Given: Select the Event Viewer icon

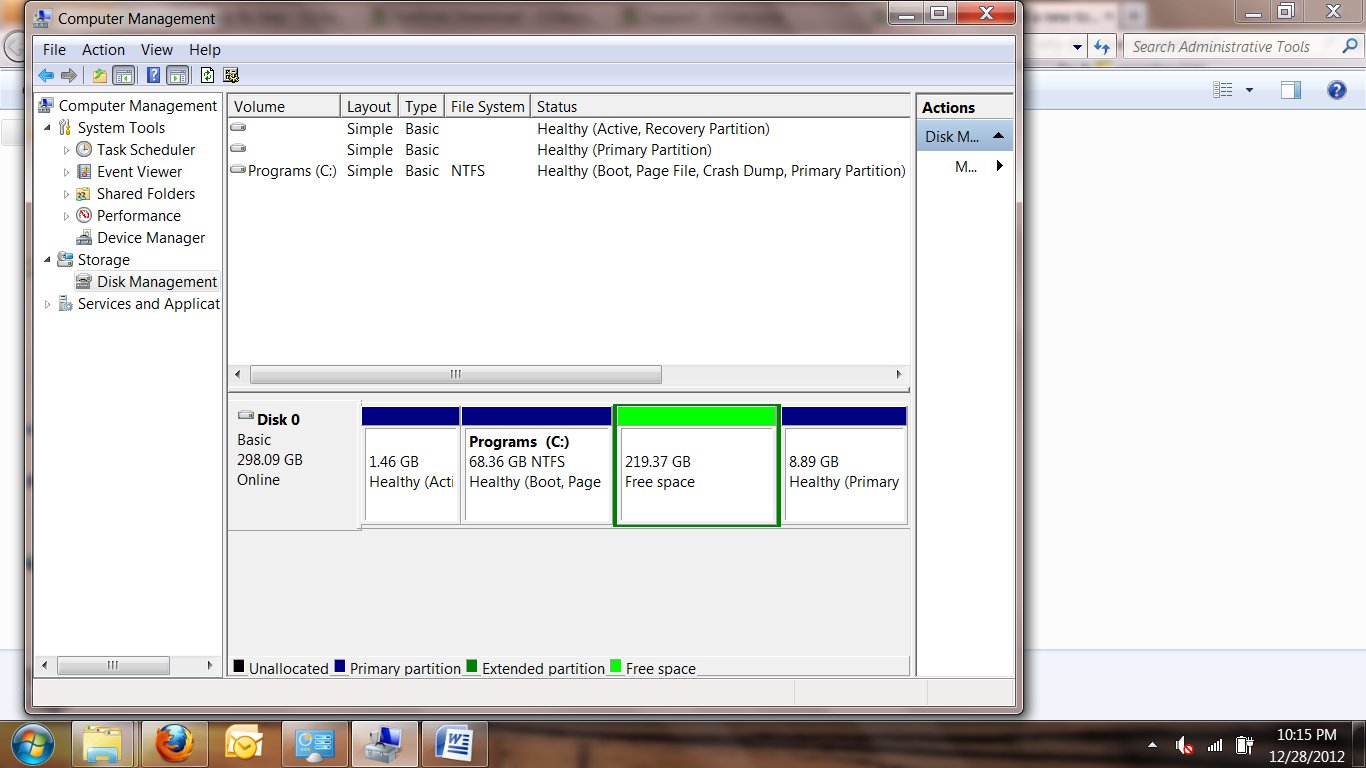Looking at the screenshot, I should tap(84, 172).
